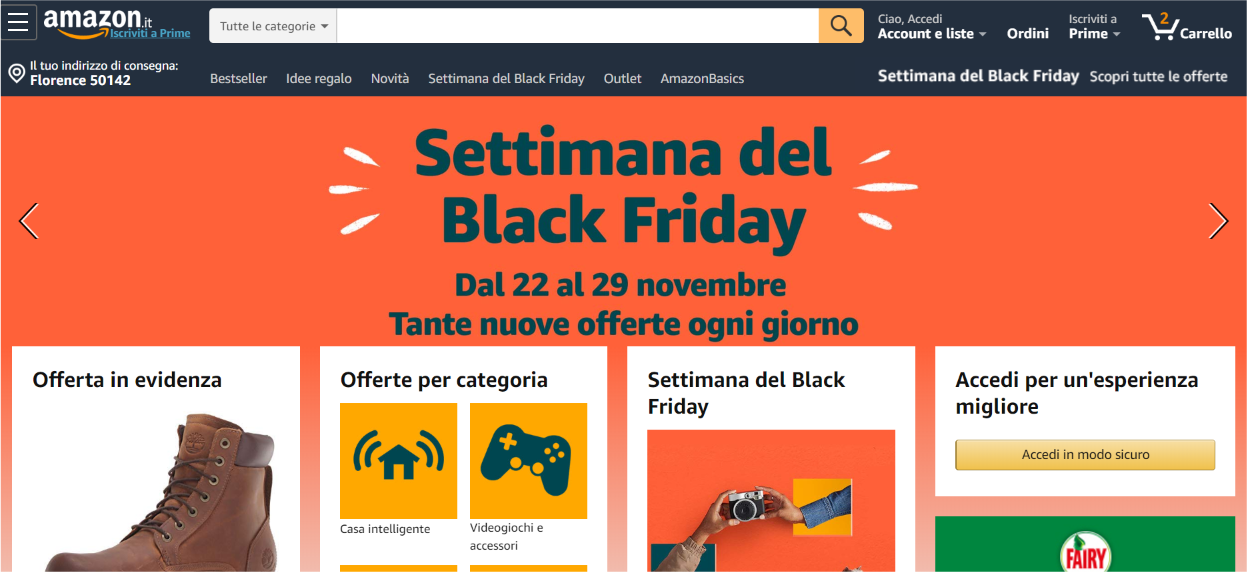The width and height of the screenshot is (1247, 572).
Task: Advance banner with right arrow
Action: click(x=1217, y=221)
